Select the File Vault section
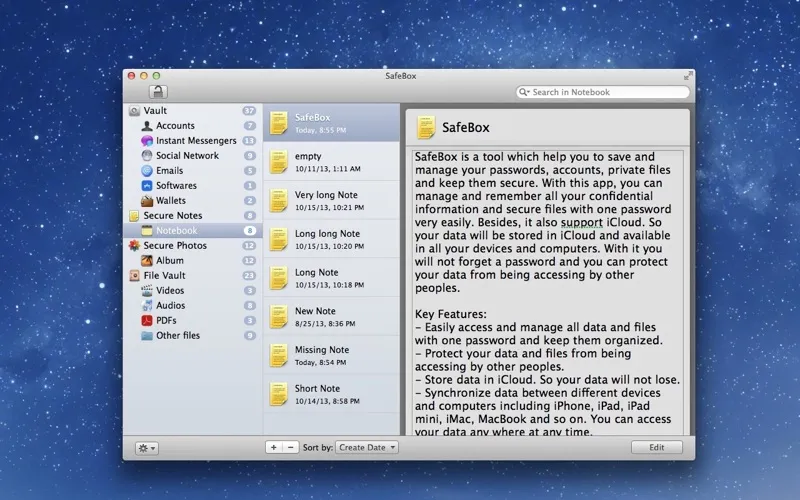This screenshot has width=800, height=500. [x=164, y=276]
